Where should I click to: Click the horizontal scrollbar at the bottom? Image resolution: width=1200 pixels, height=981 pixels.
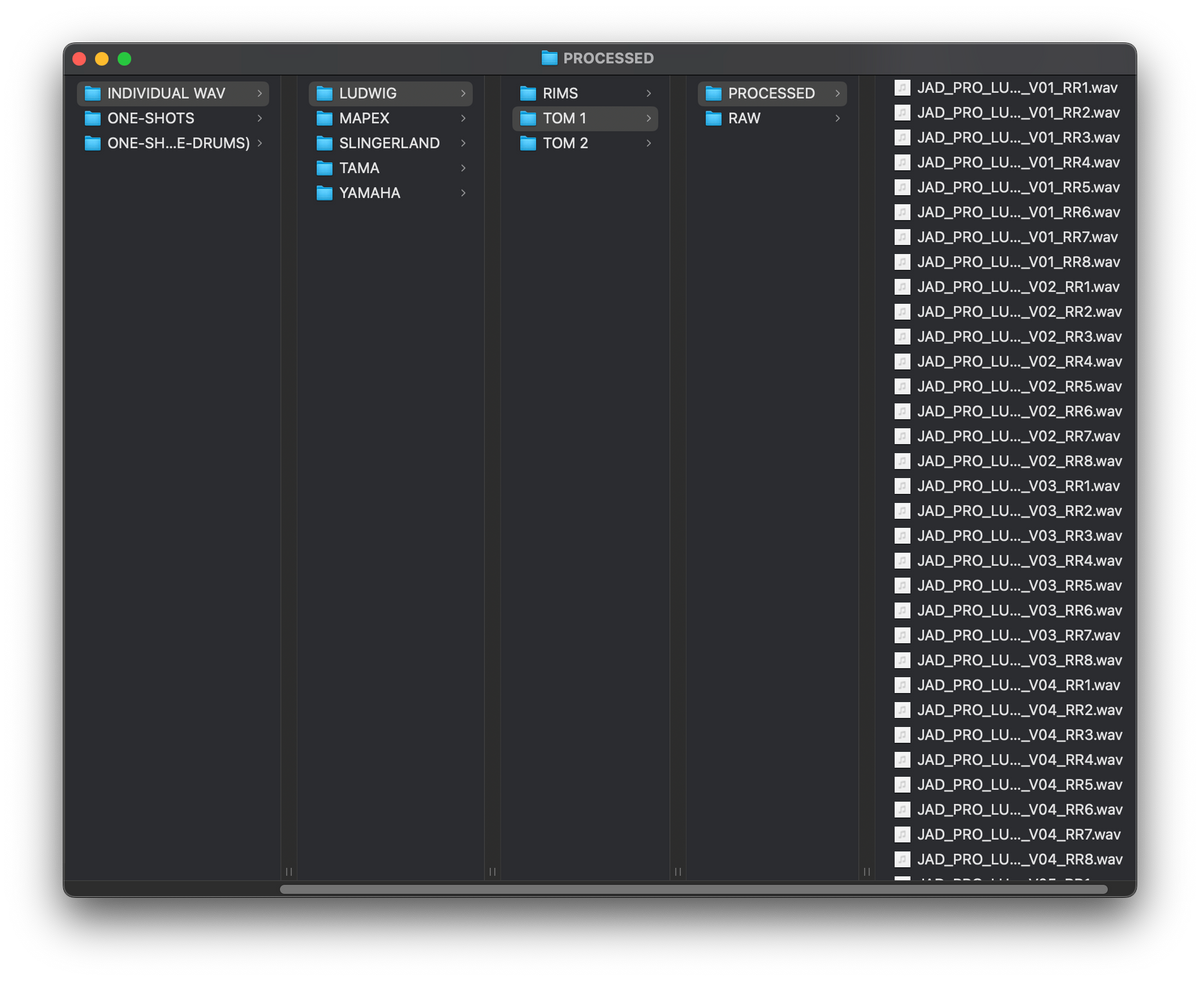point(693,889)
